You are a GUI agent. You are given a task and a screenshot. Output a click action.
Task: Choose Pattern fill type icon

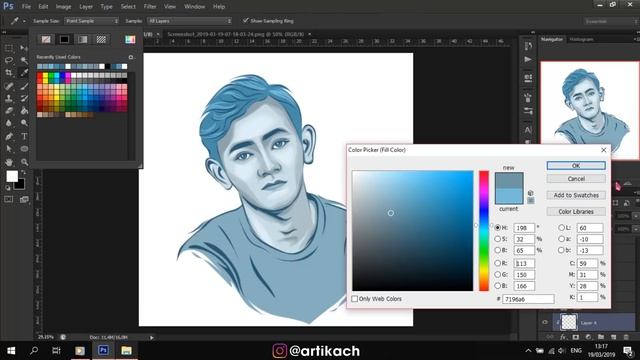coord(101,39)
